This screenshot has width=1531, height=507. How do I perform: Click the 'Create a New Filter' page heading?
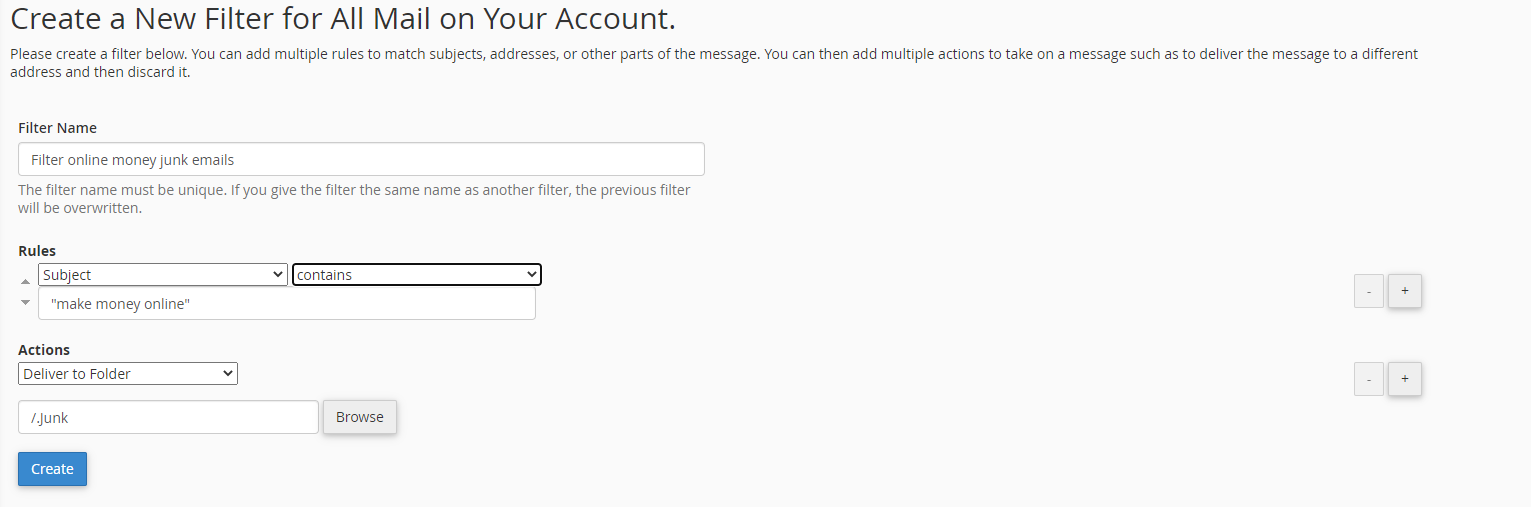[x=342, y=18]
